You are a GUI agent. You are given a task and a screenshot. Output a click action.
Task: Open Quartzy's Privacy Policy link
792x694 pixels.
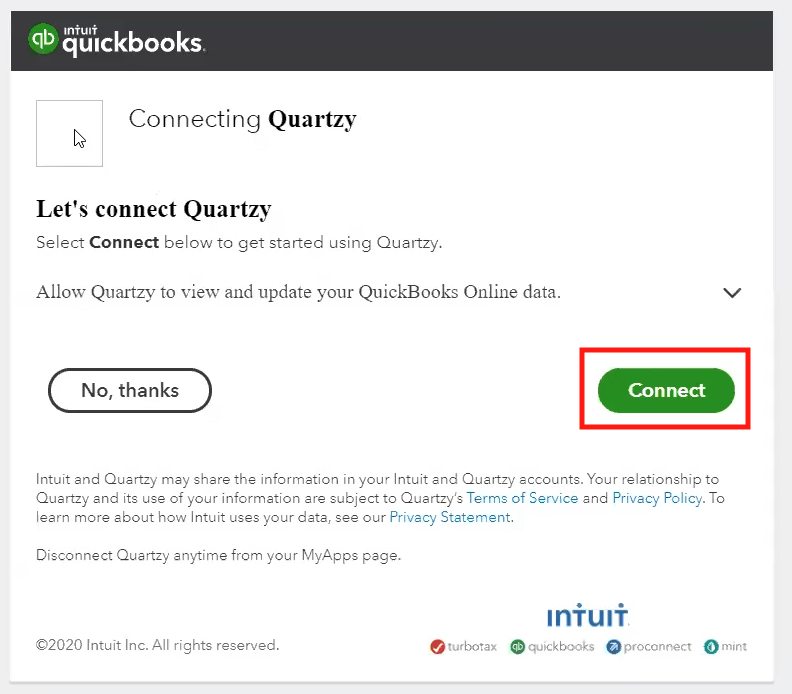pyautogui.click(x=657, y=498)
